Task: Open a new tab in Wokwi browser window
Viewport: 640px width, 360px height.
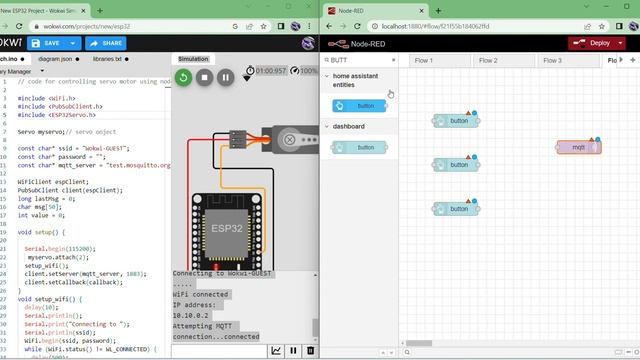Action: tap(100, 11)
